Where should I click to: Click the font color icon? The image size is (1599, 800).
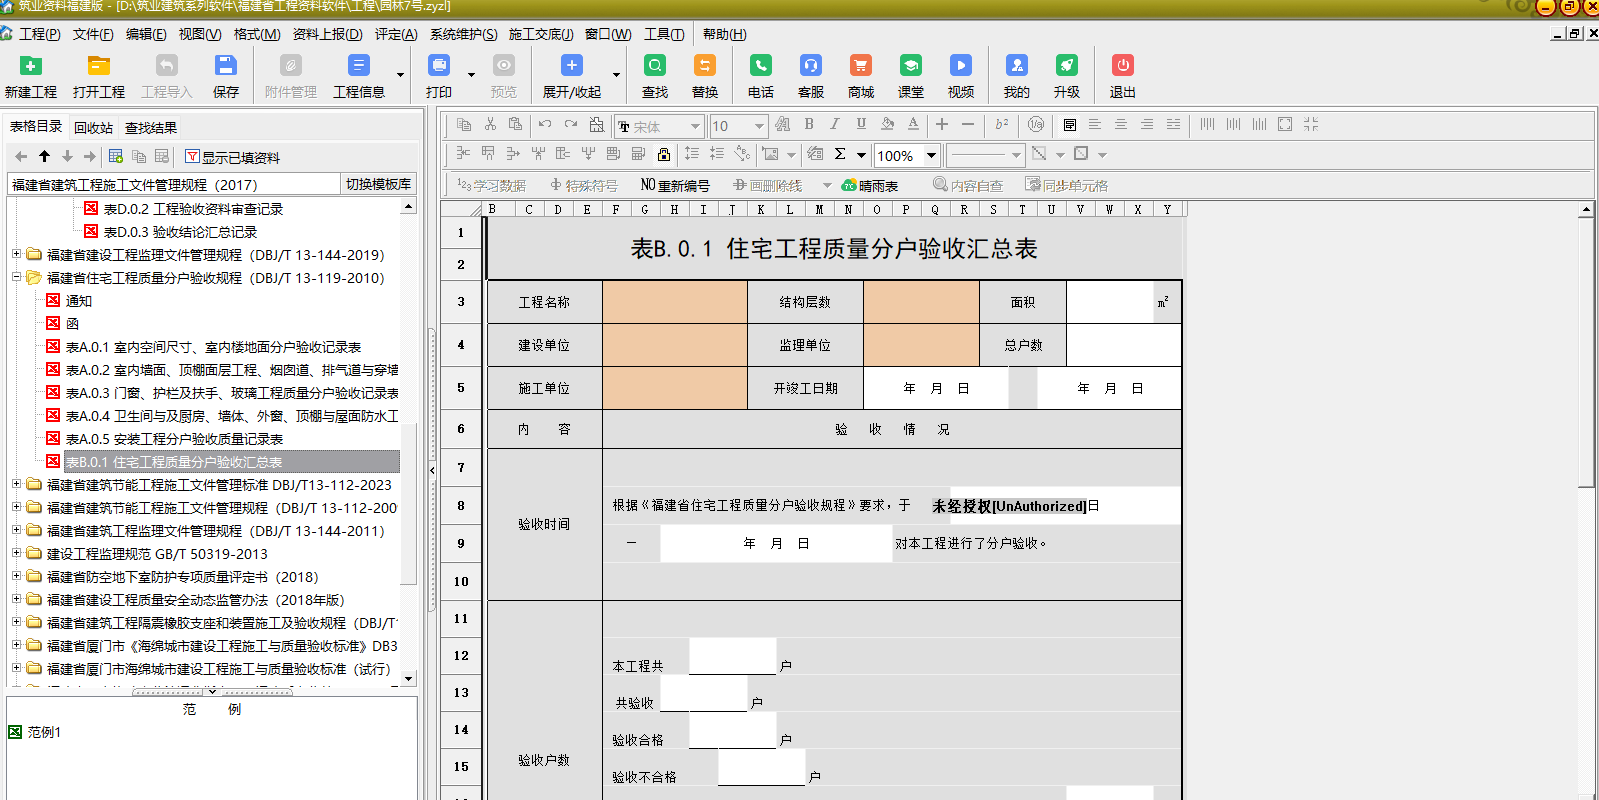(912, 125)
